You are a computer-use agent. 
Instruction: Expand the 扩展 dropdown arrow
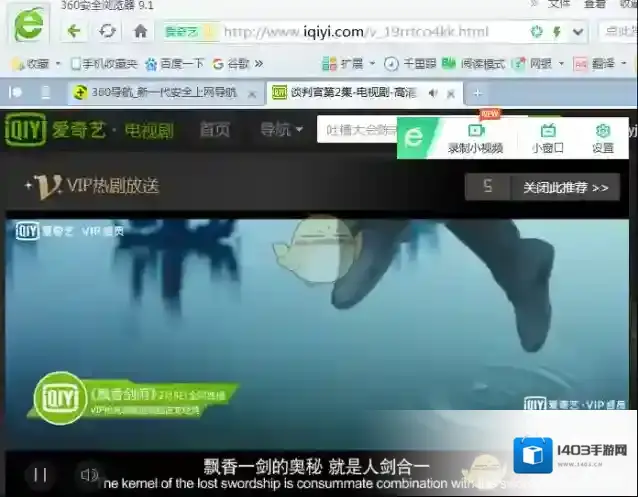pos(372,64)
